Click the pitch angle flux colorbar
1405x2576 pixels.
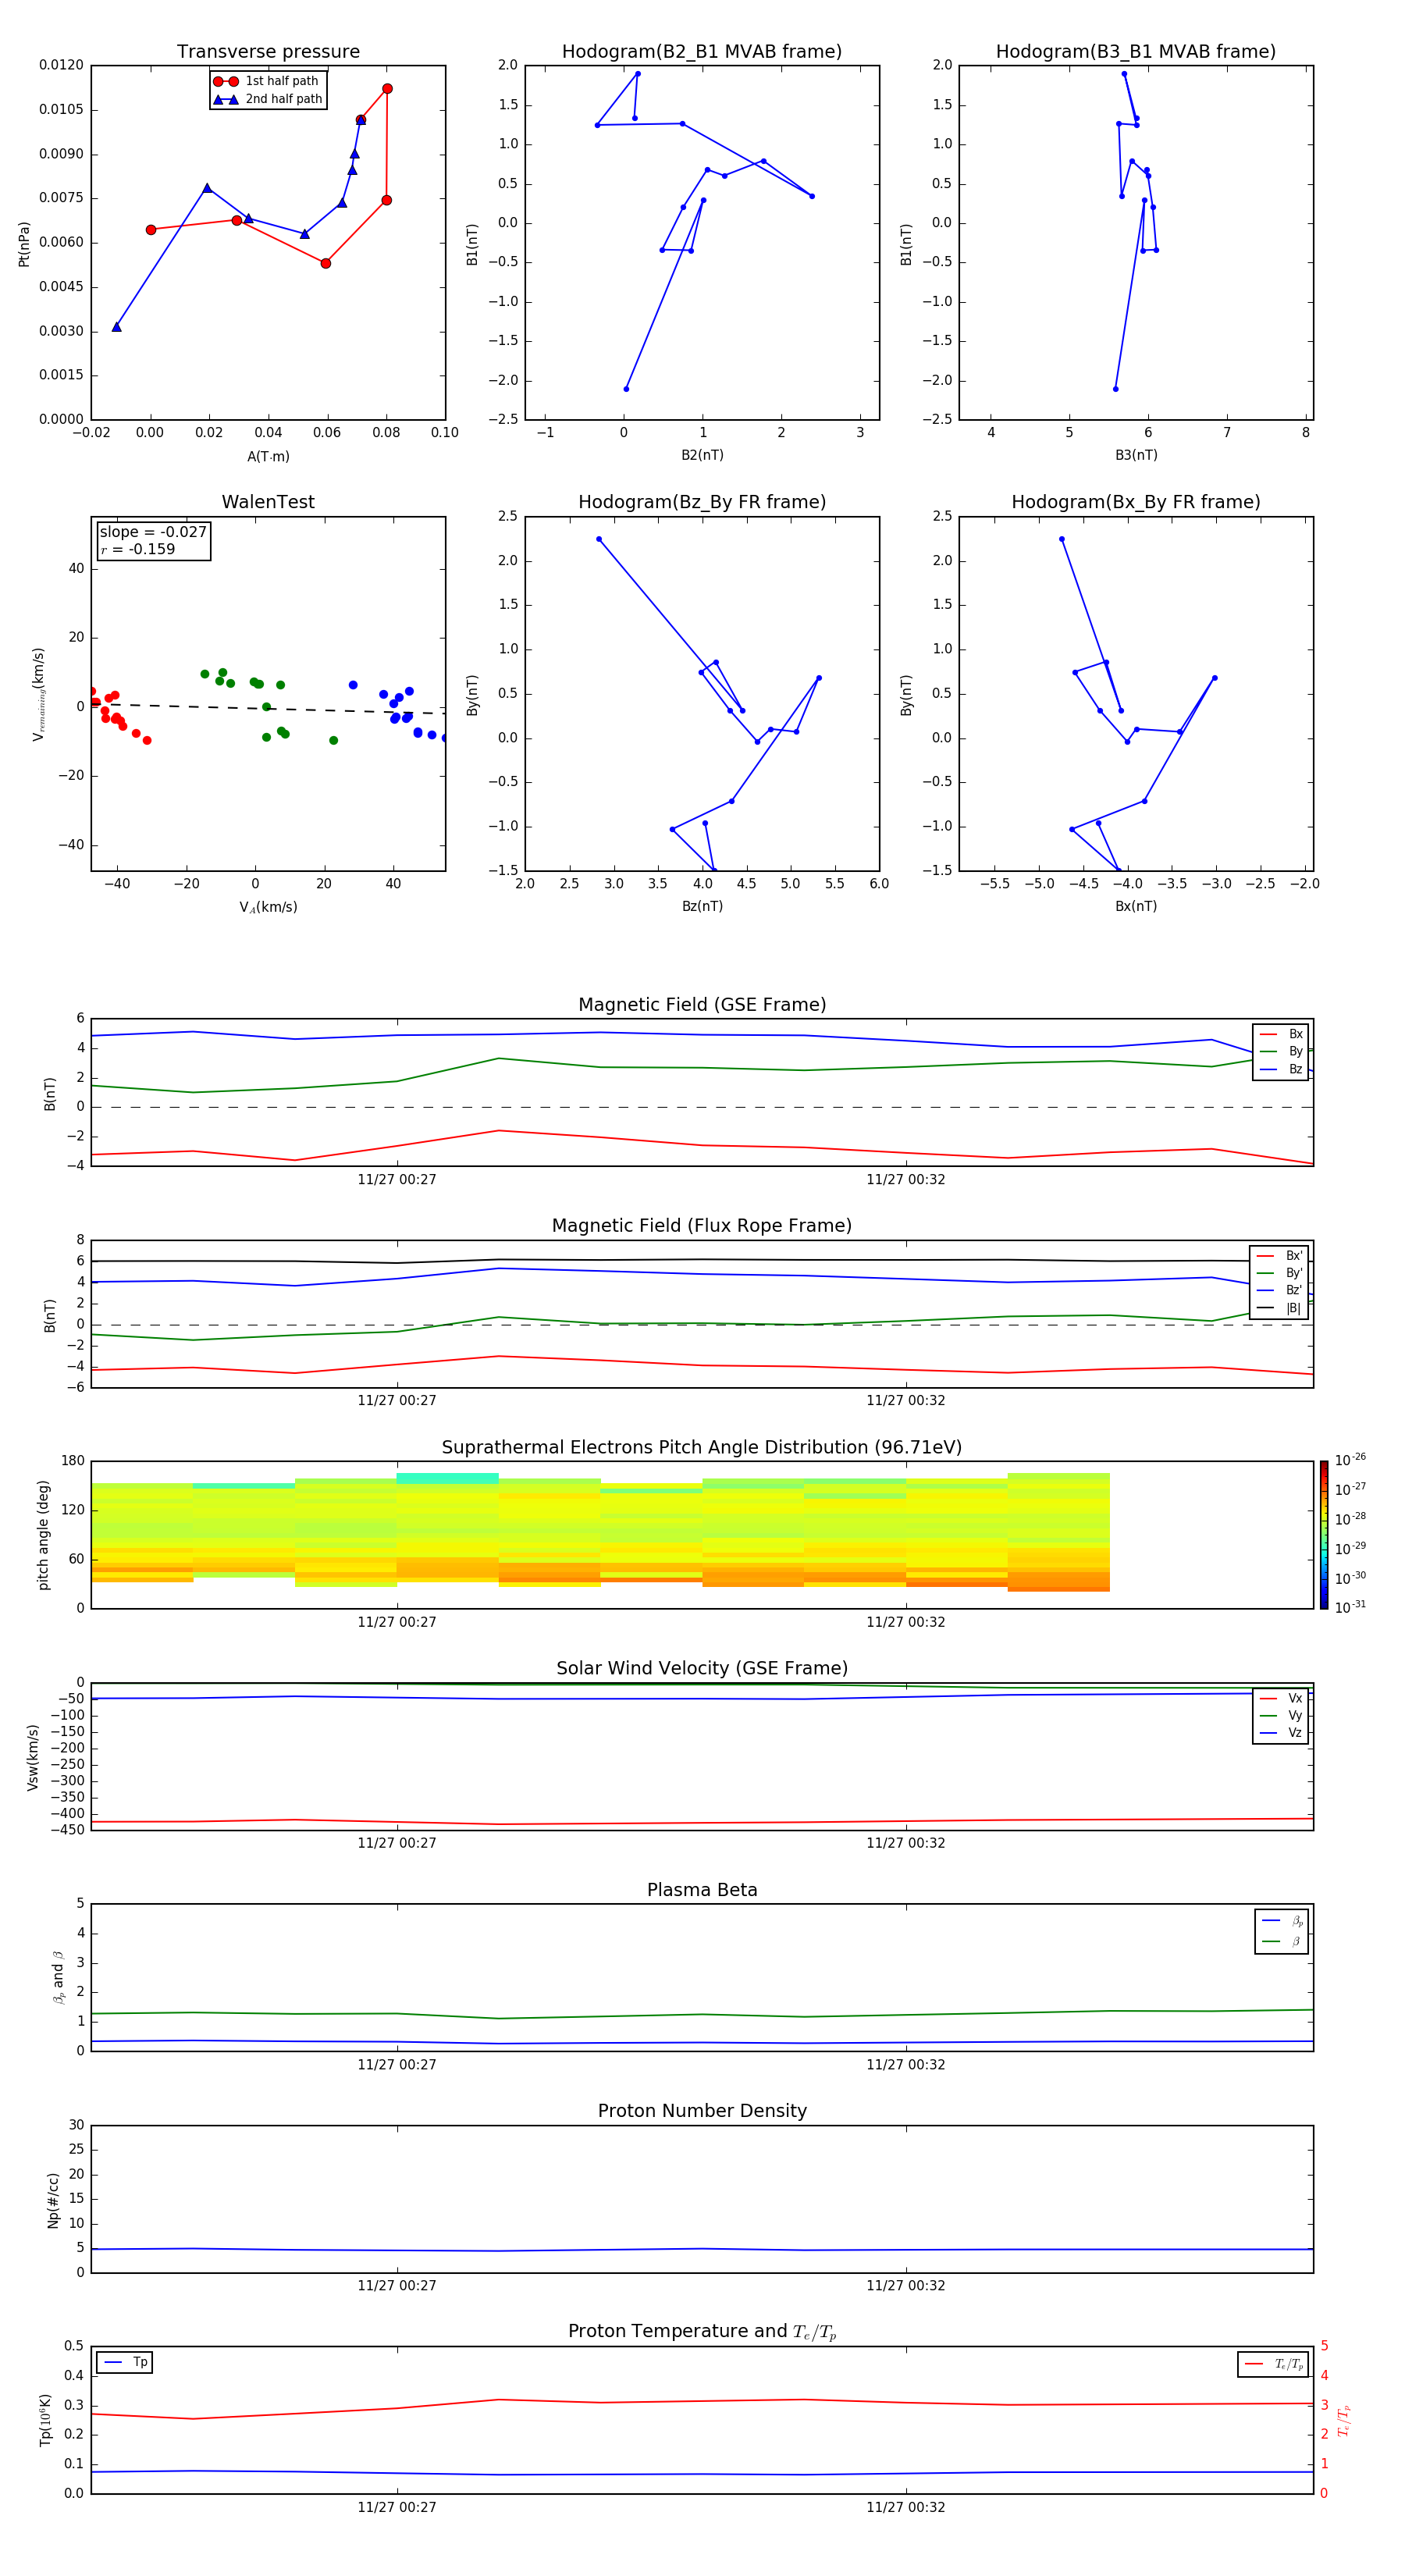pos(1324,1534)
